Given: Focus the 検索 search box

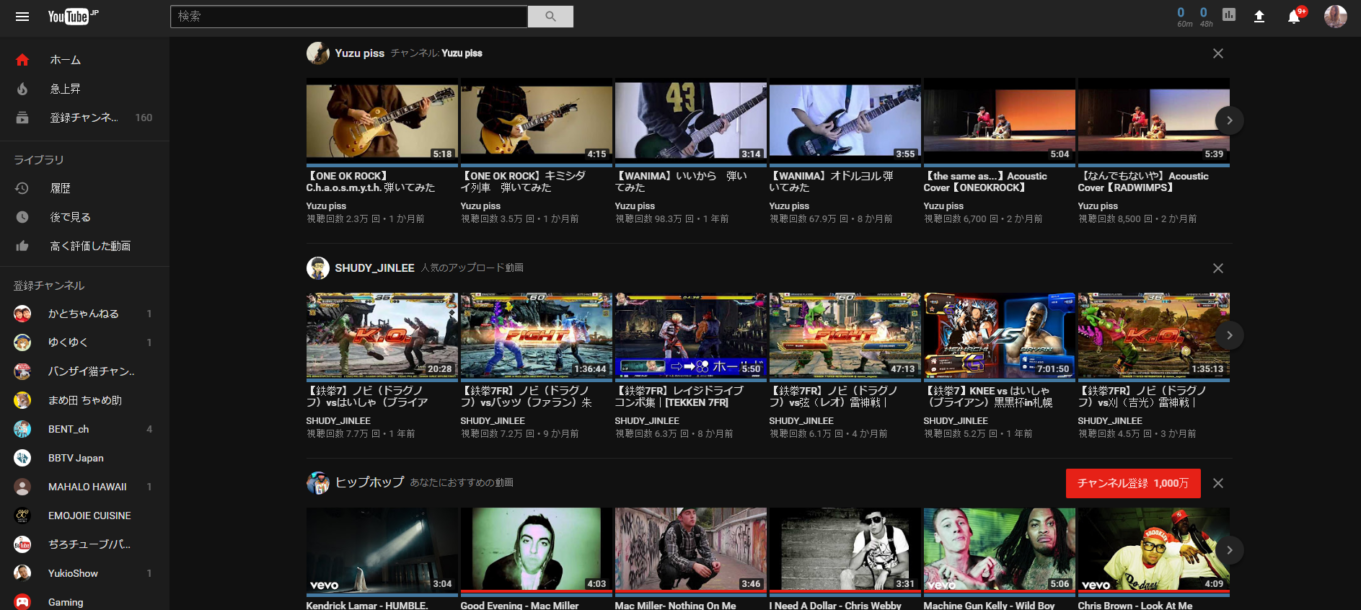Looking at the screenshot, I should coord(349,17).
